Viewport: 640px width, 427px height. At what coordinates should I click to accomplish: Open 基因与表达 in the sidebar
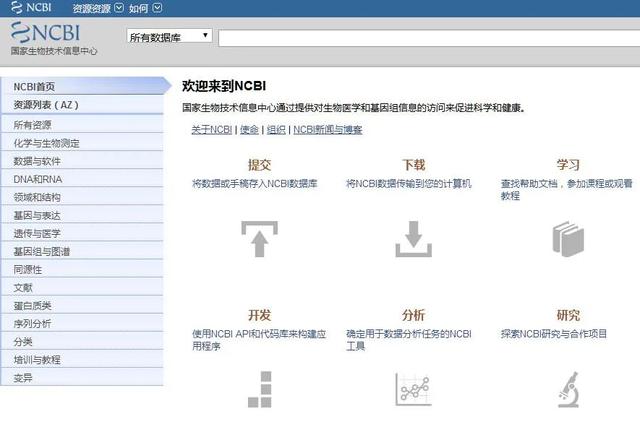point(82,215)
